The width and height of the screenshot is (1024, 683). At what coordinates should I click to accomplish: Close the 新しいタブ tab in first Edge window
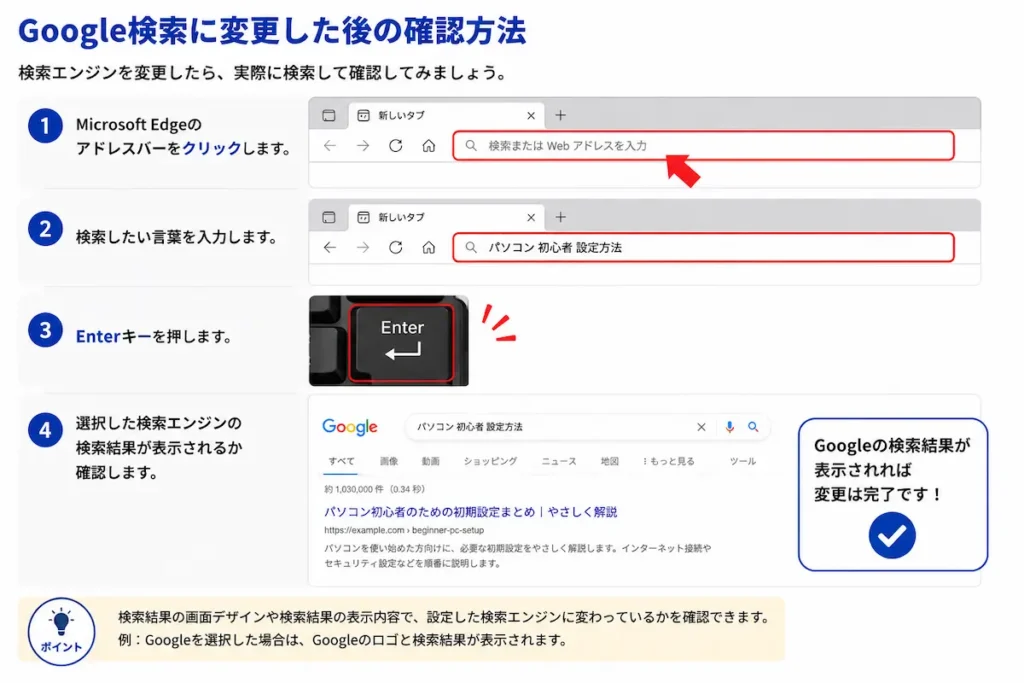[x=531, y=116]
